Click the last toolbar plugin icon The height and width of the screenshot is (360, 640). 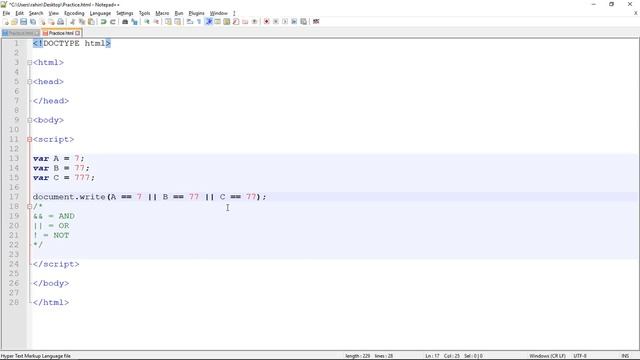tap(316, 22)
